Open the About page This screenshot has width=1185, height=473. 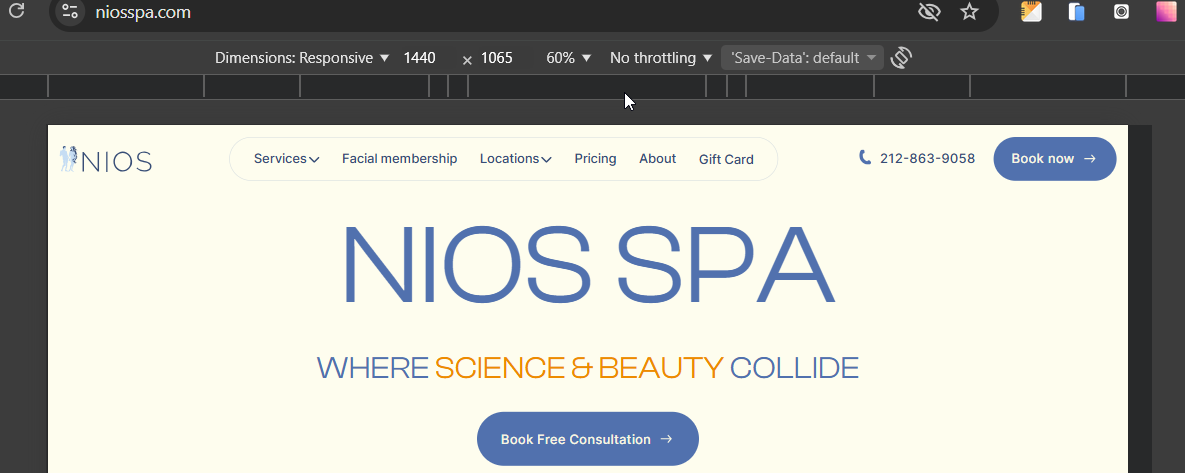click(x=657, y=159)
